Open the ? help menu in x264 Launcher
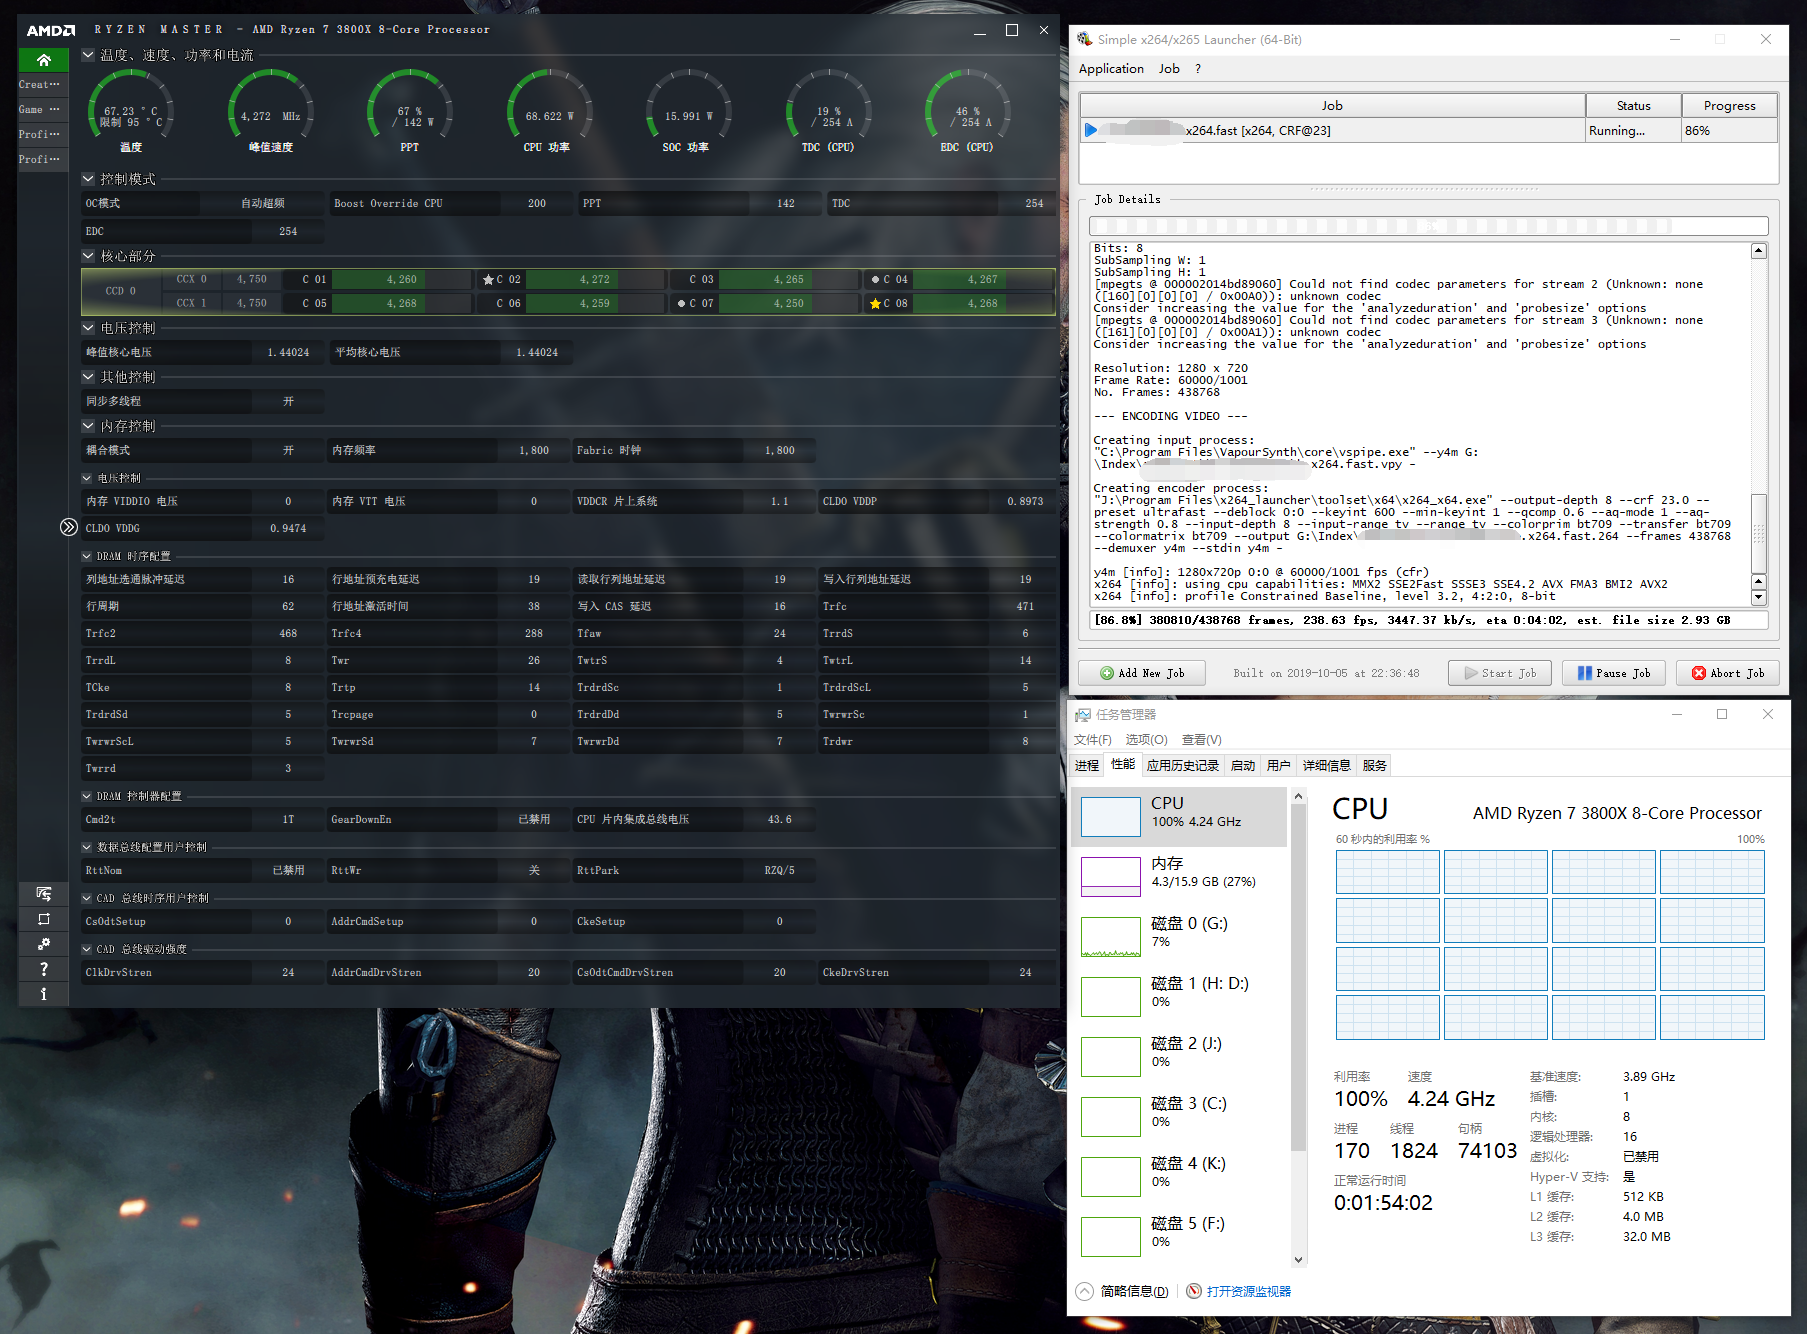 coord(1198,69)
